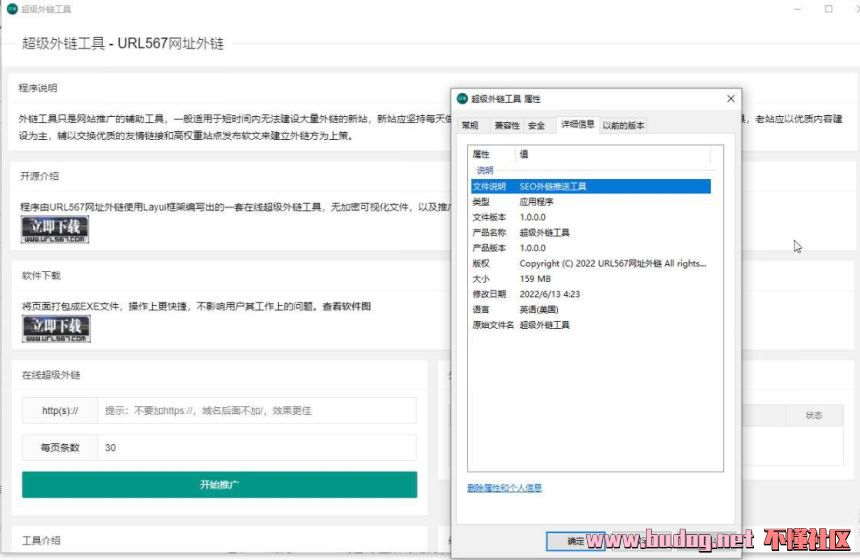Select the 版权 Copyright row

pos(590,264)
